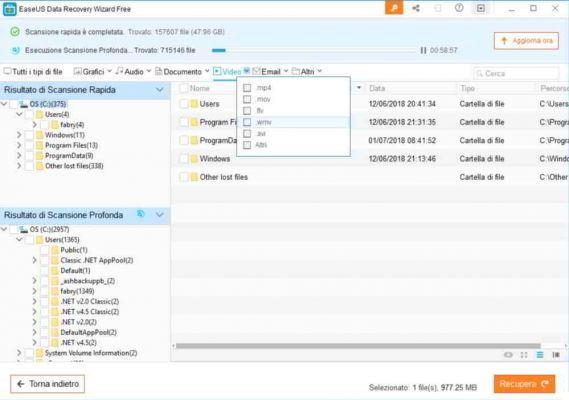Click the deep scan progress bar
The height and width of the screenshot is (400, 569).
314,50
